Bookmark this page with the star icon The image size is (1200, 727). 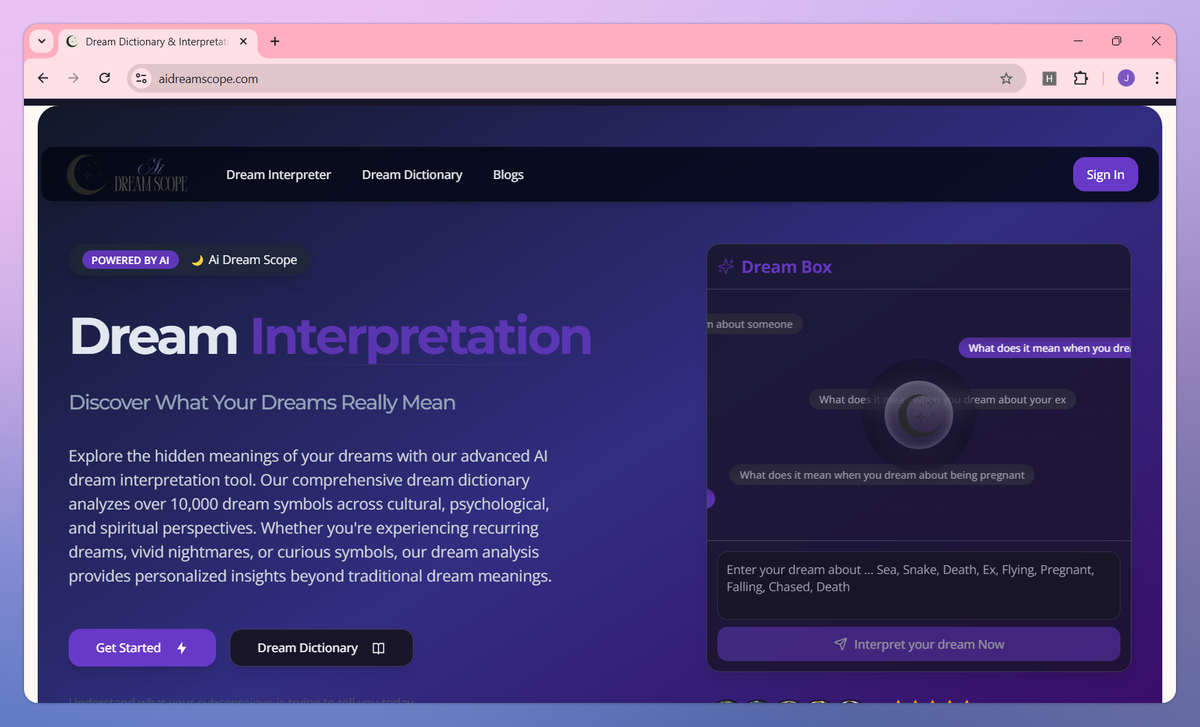1006,78
